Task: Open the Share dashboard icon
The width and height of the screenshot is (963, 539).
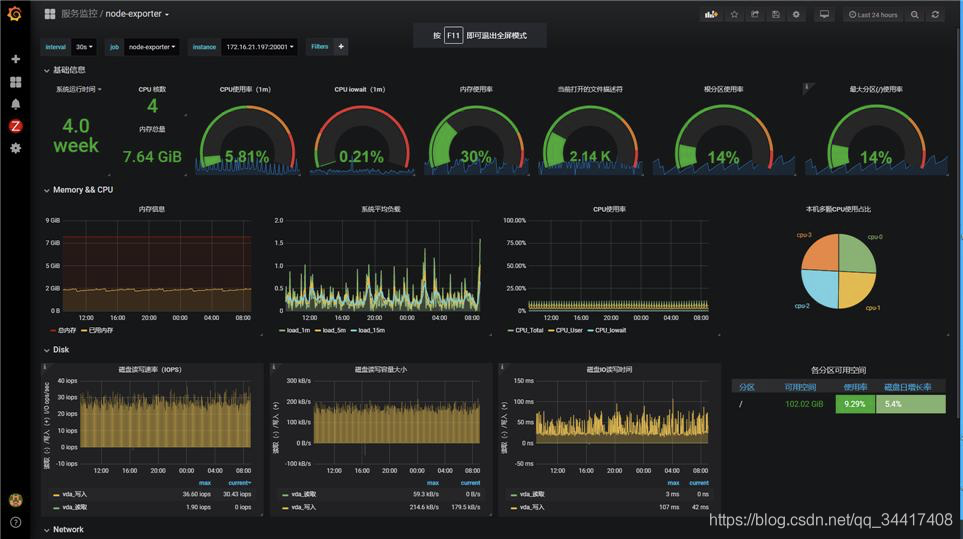Action: pyautogui.click(x=755, y=14)
